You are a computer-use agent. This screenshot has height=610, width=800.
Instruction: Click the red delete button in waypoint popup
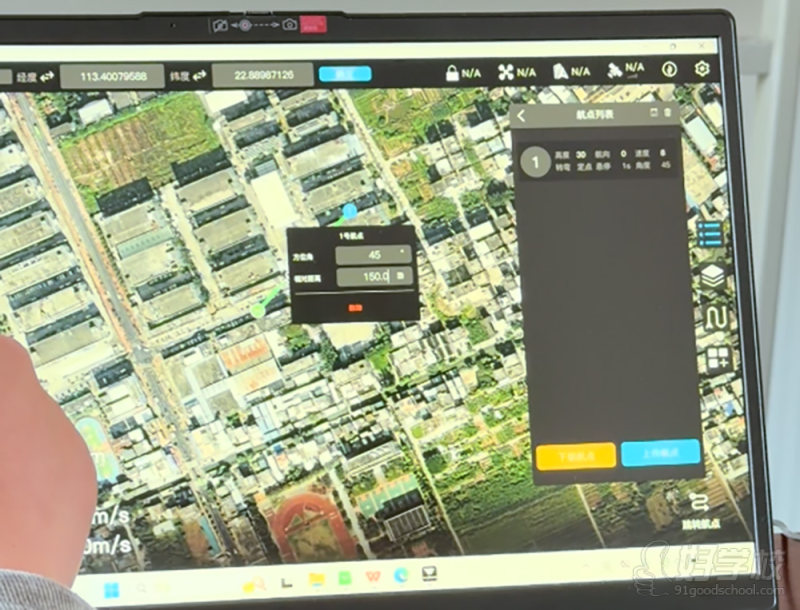[x=356, y=308]
